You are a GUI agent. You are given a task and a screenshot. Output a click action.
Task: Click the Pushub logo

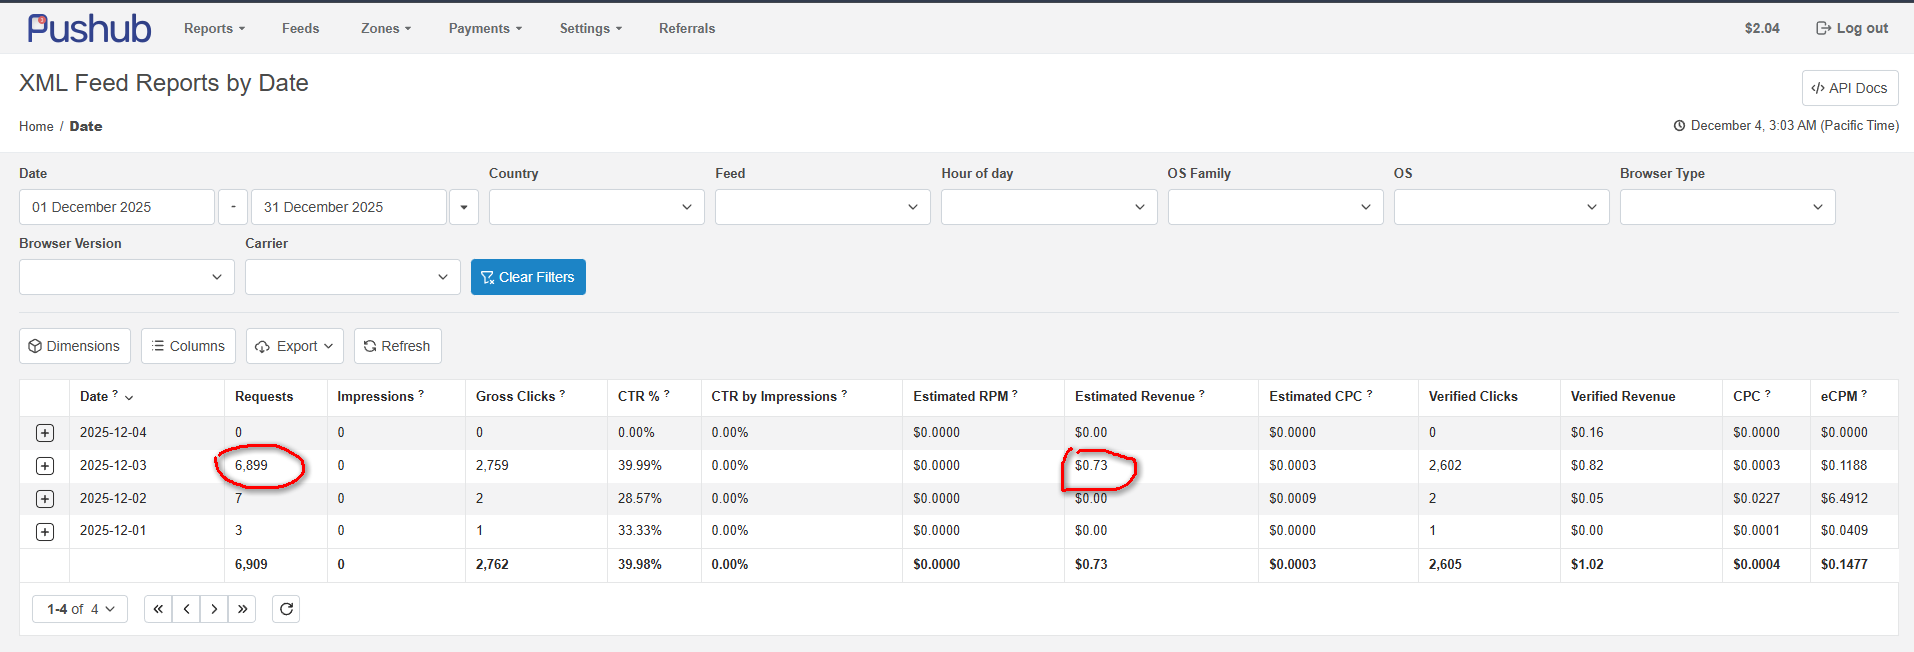[x=89, y=29]
